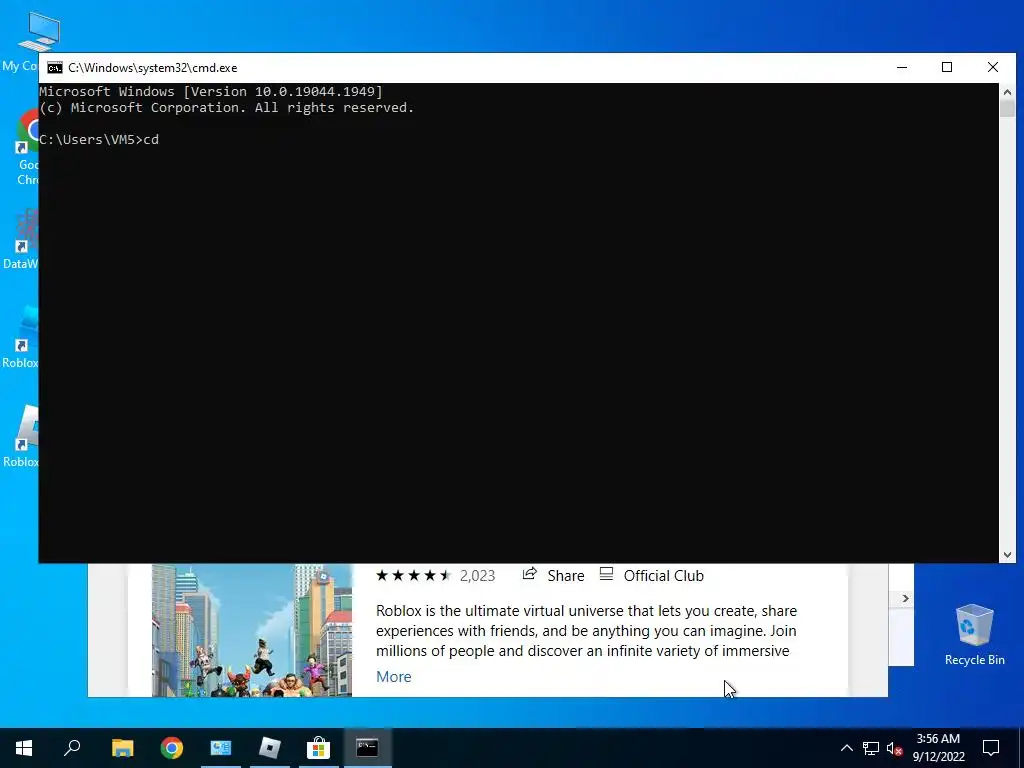Select the lower Roblox desktop shortcut
Viewport: 1024px width, 768px height.
point(20,436)
